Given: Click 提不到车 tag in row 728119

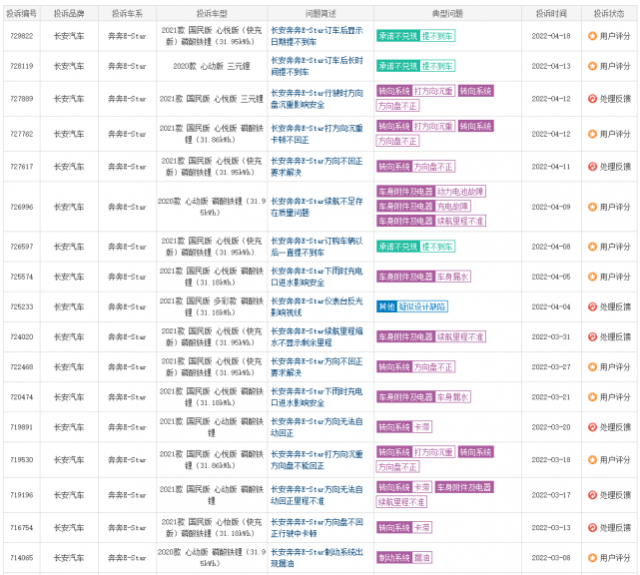Looking at the screenshot, I should 437,66.
